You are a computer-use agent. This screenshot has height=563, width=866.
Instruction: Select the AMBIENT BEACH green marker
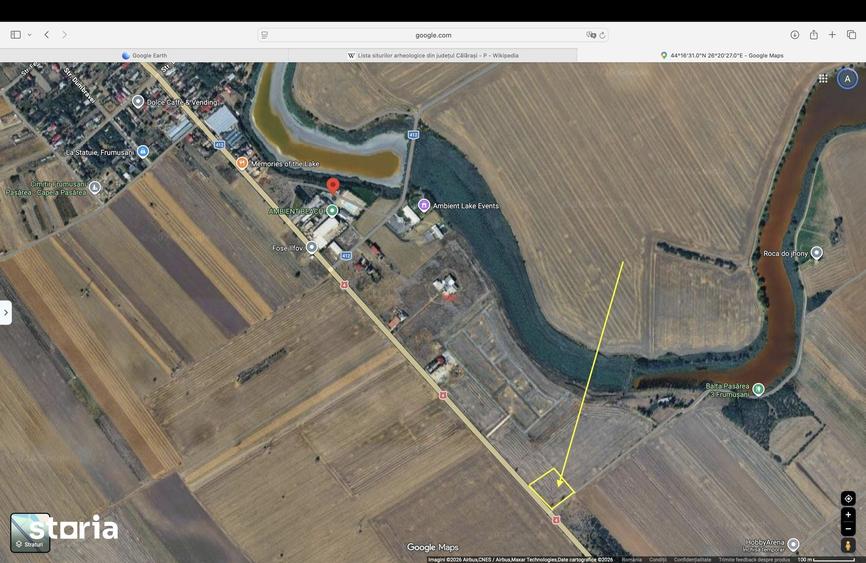332,211
